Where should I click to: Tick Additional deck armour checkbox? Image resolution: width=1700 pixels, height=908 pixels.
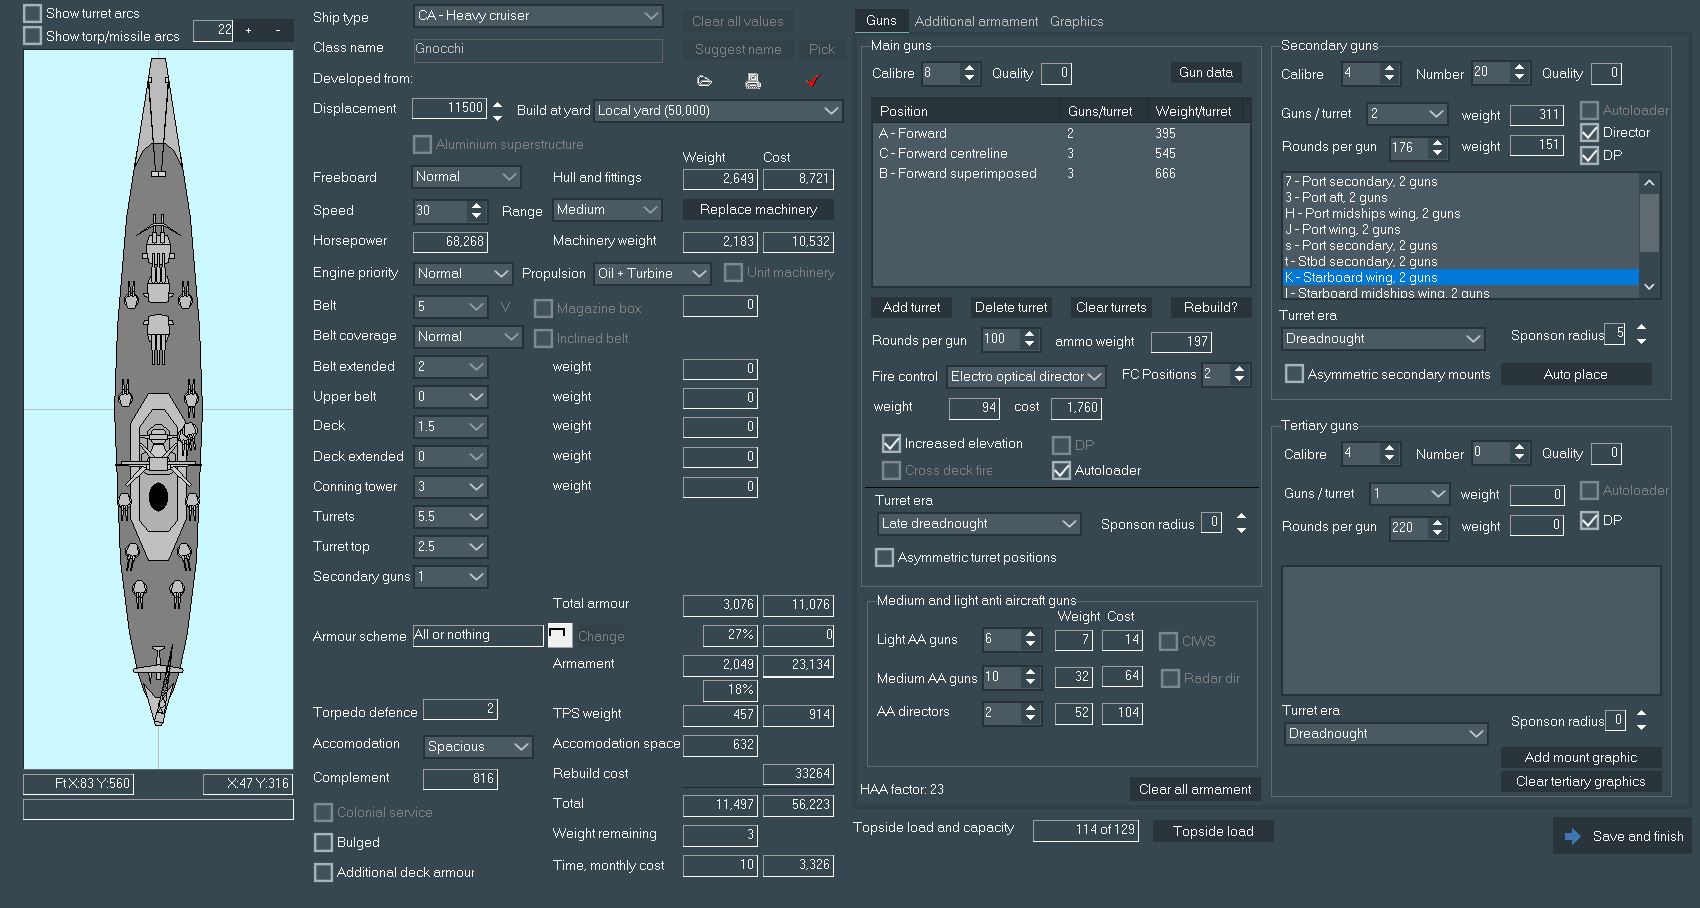[x=323, y=872]
